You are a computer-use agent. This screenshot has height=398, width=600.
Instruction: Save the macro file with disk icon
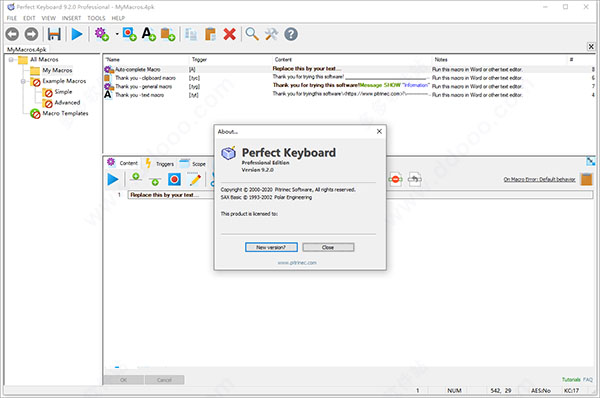click(54, 34)
